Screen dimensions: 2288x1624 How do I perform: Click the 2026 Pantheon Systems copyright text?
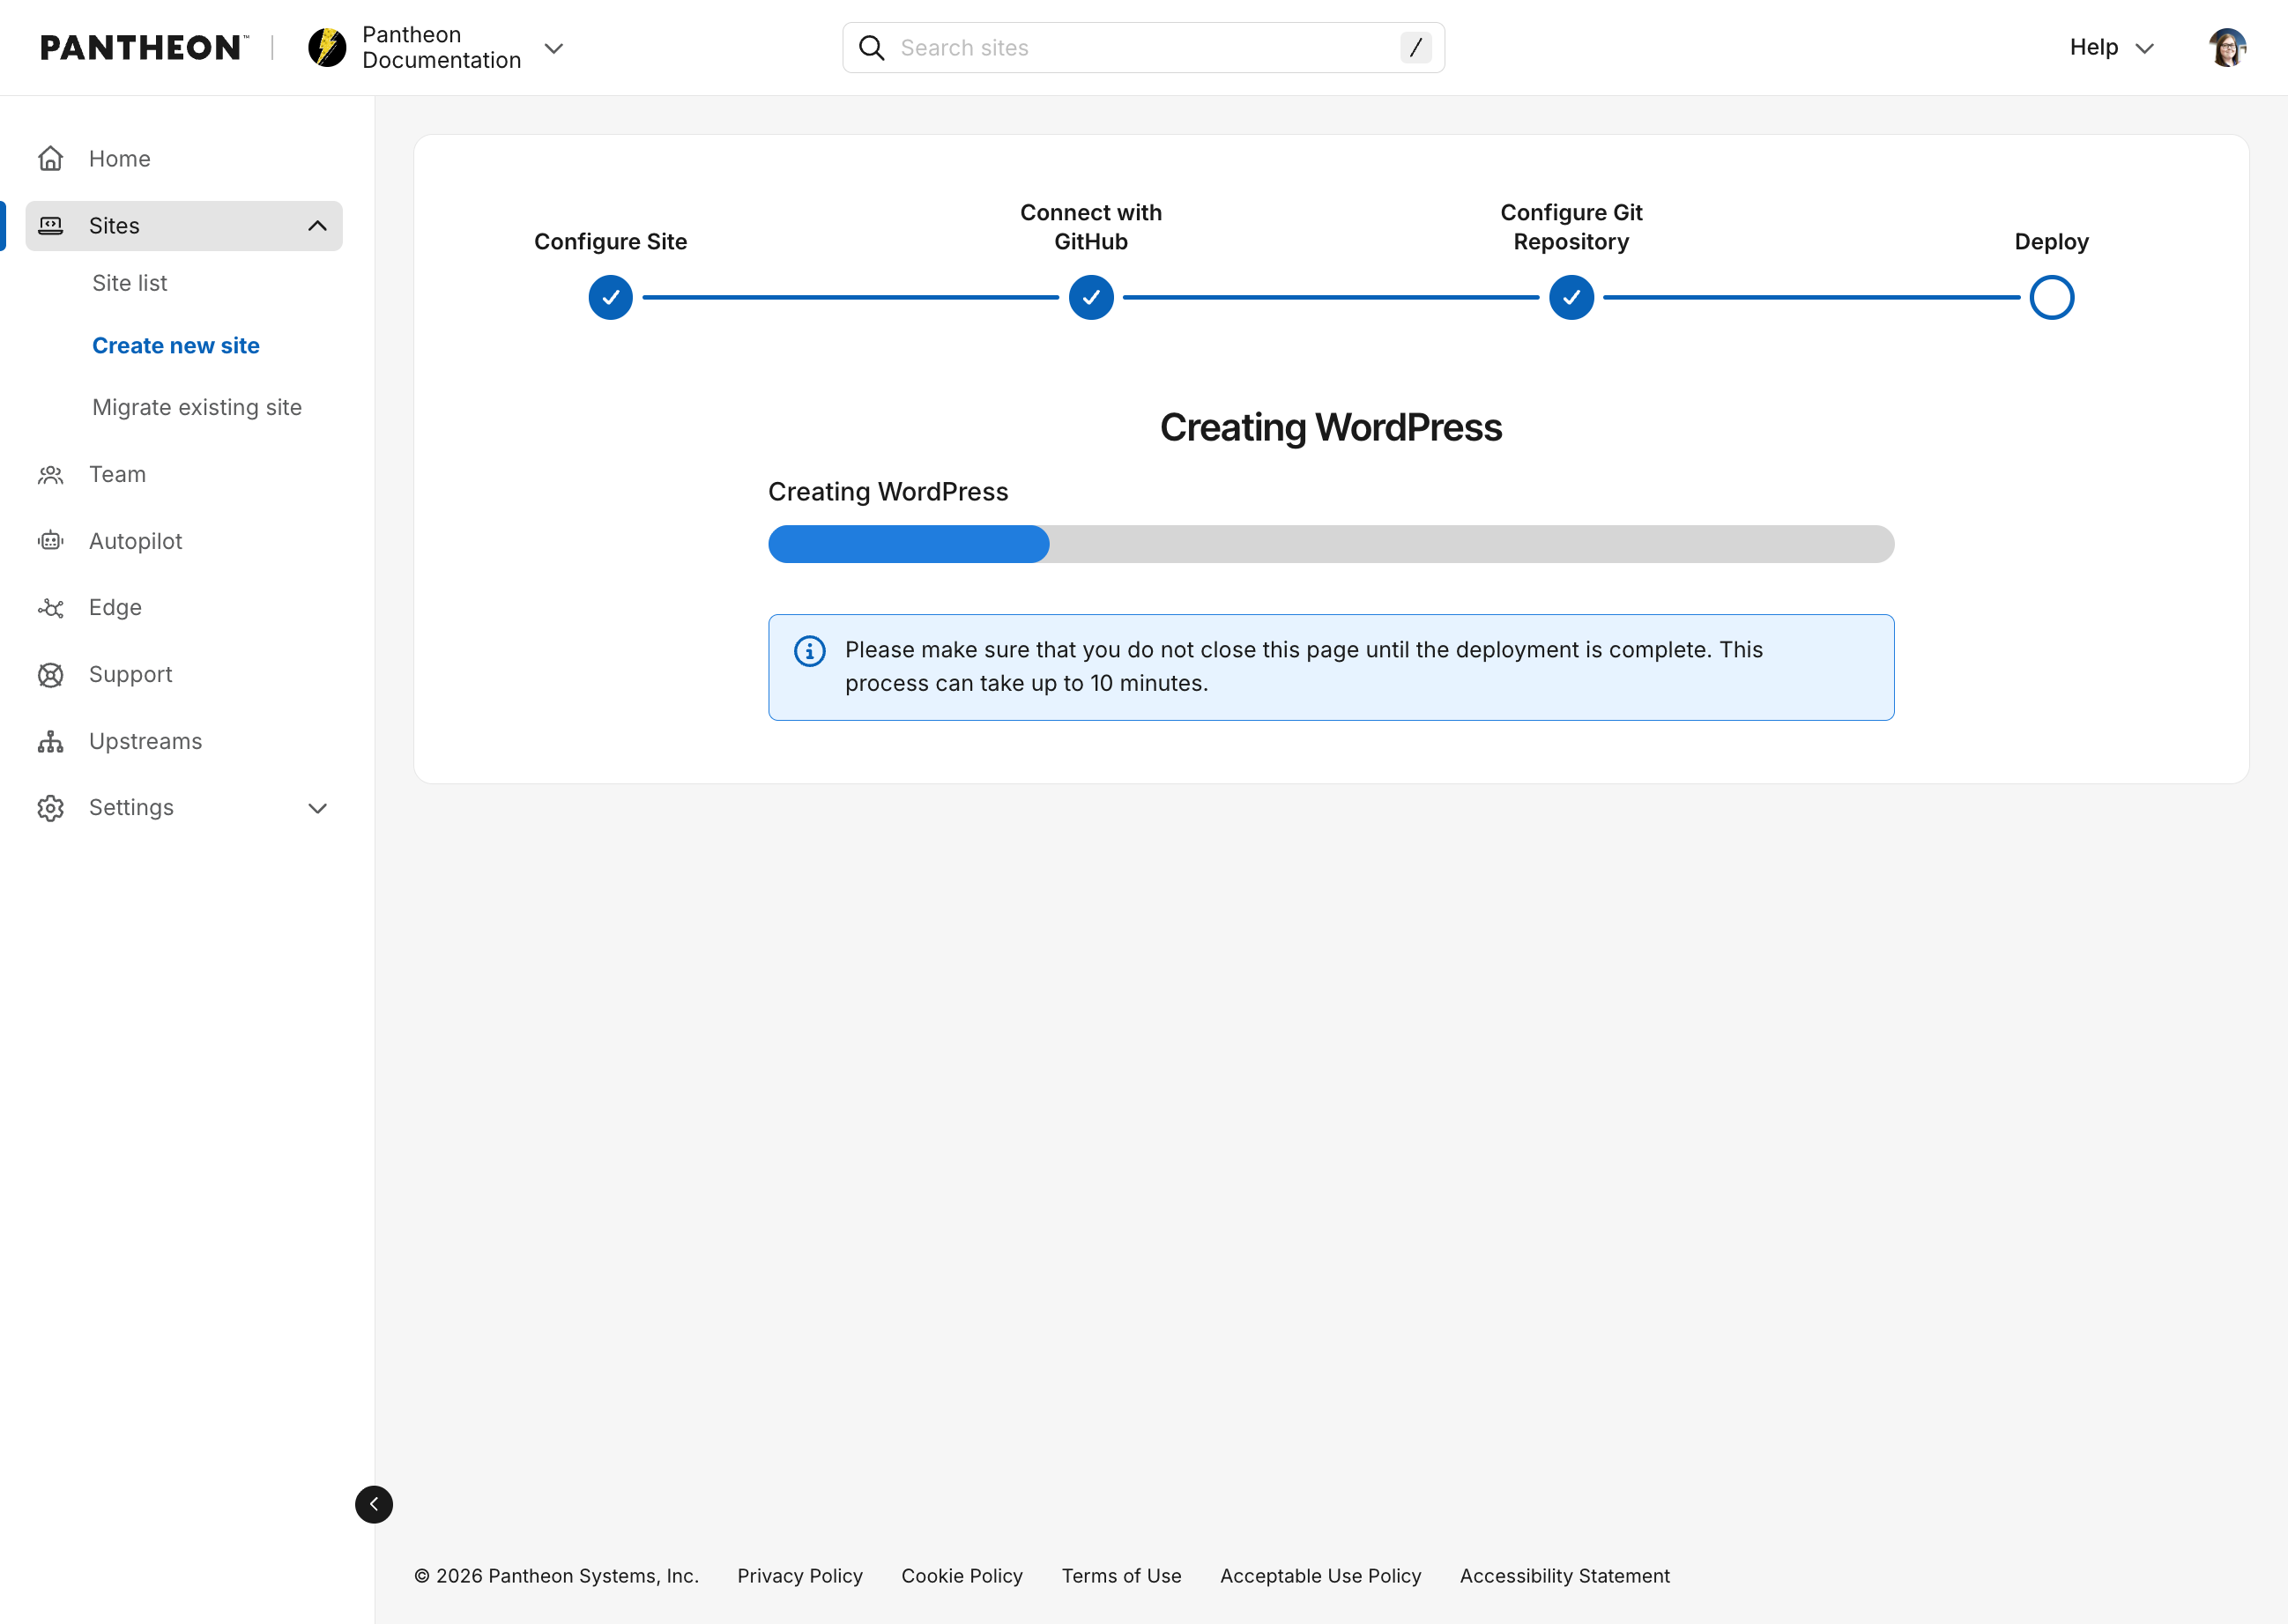[556, 1576]
